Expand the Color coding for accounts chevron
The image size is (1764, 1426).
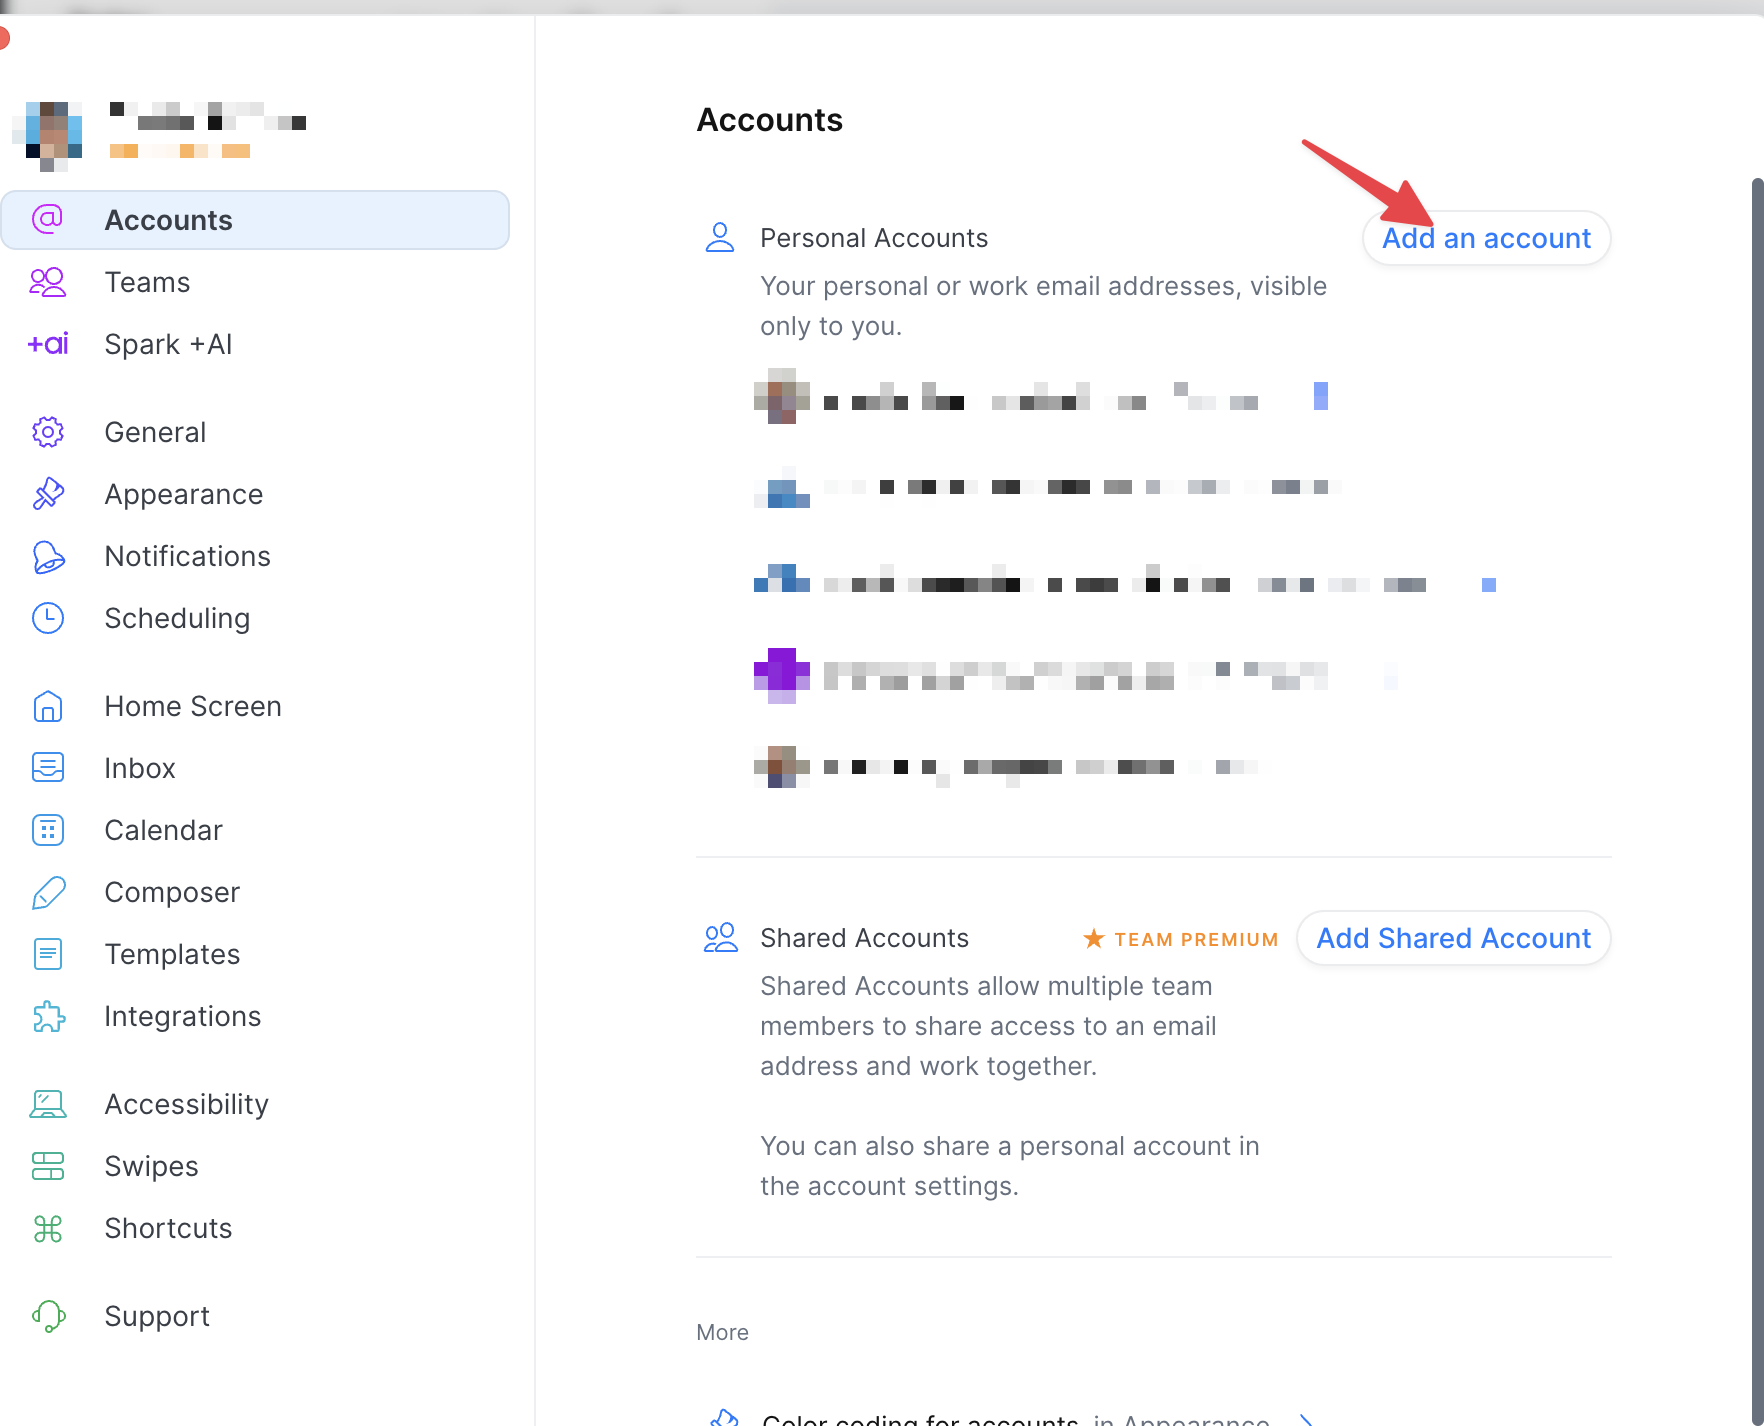coord(1306,1419)
